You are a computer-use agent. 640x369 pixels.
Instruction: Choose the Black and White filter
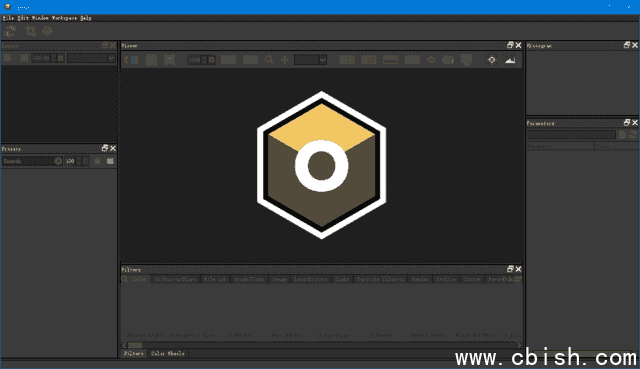(476, 335)
